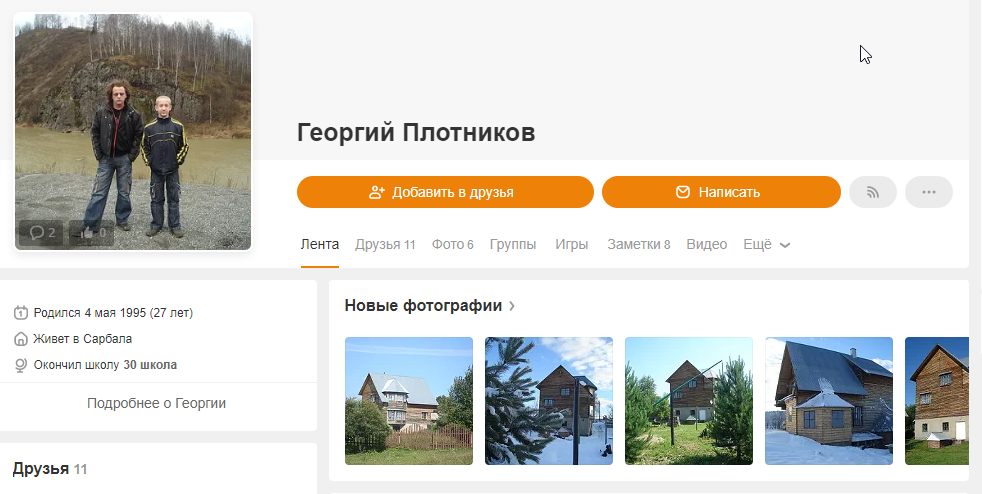This screenshot has height=494, width=982.
Task: Click the birthday calendar icon
Action: (21, 312)
